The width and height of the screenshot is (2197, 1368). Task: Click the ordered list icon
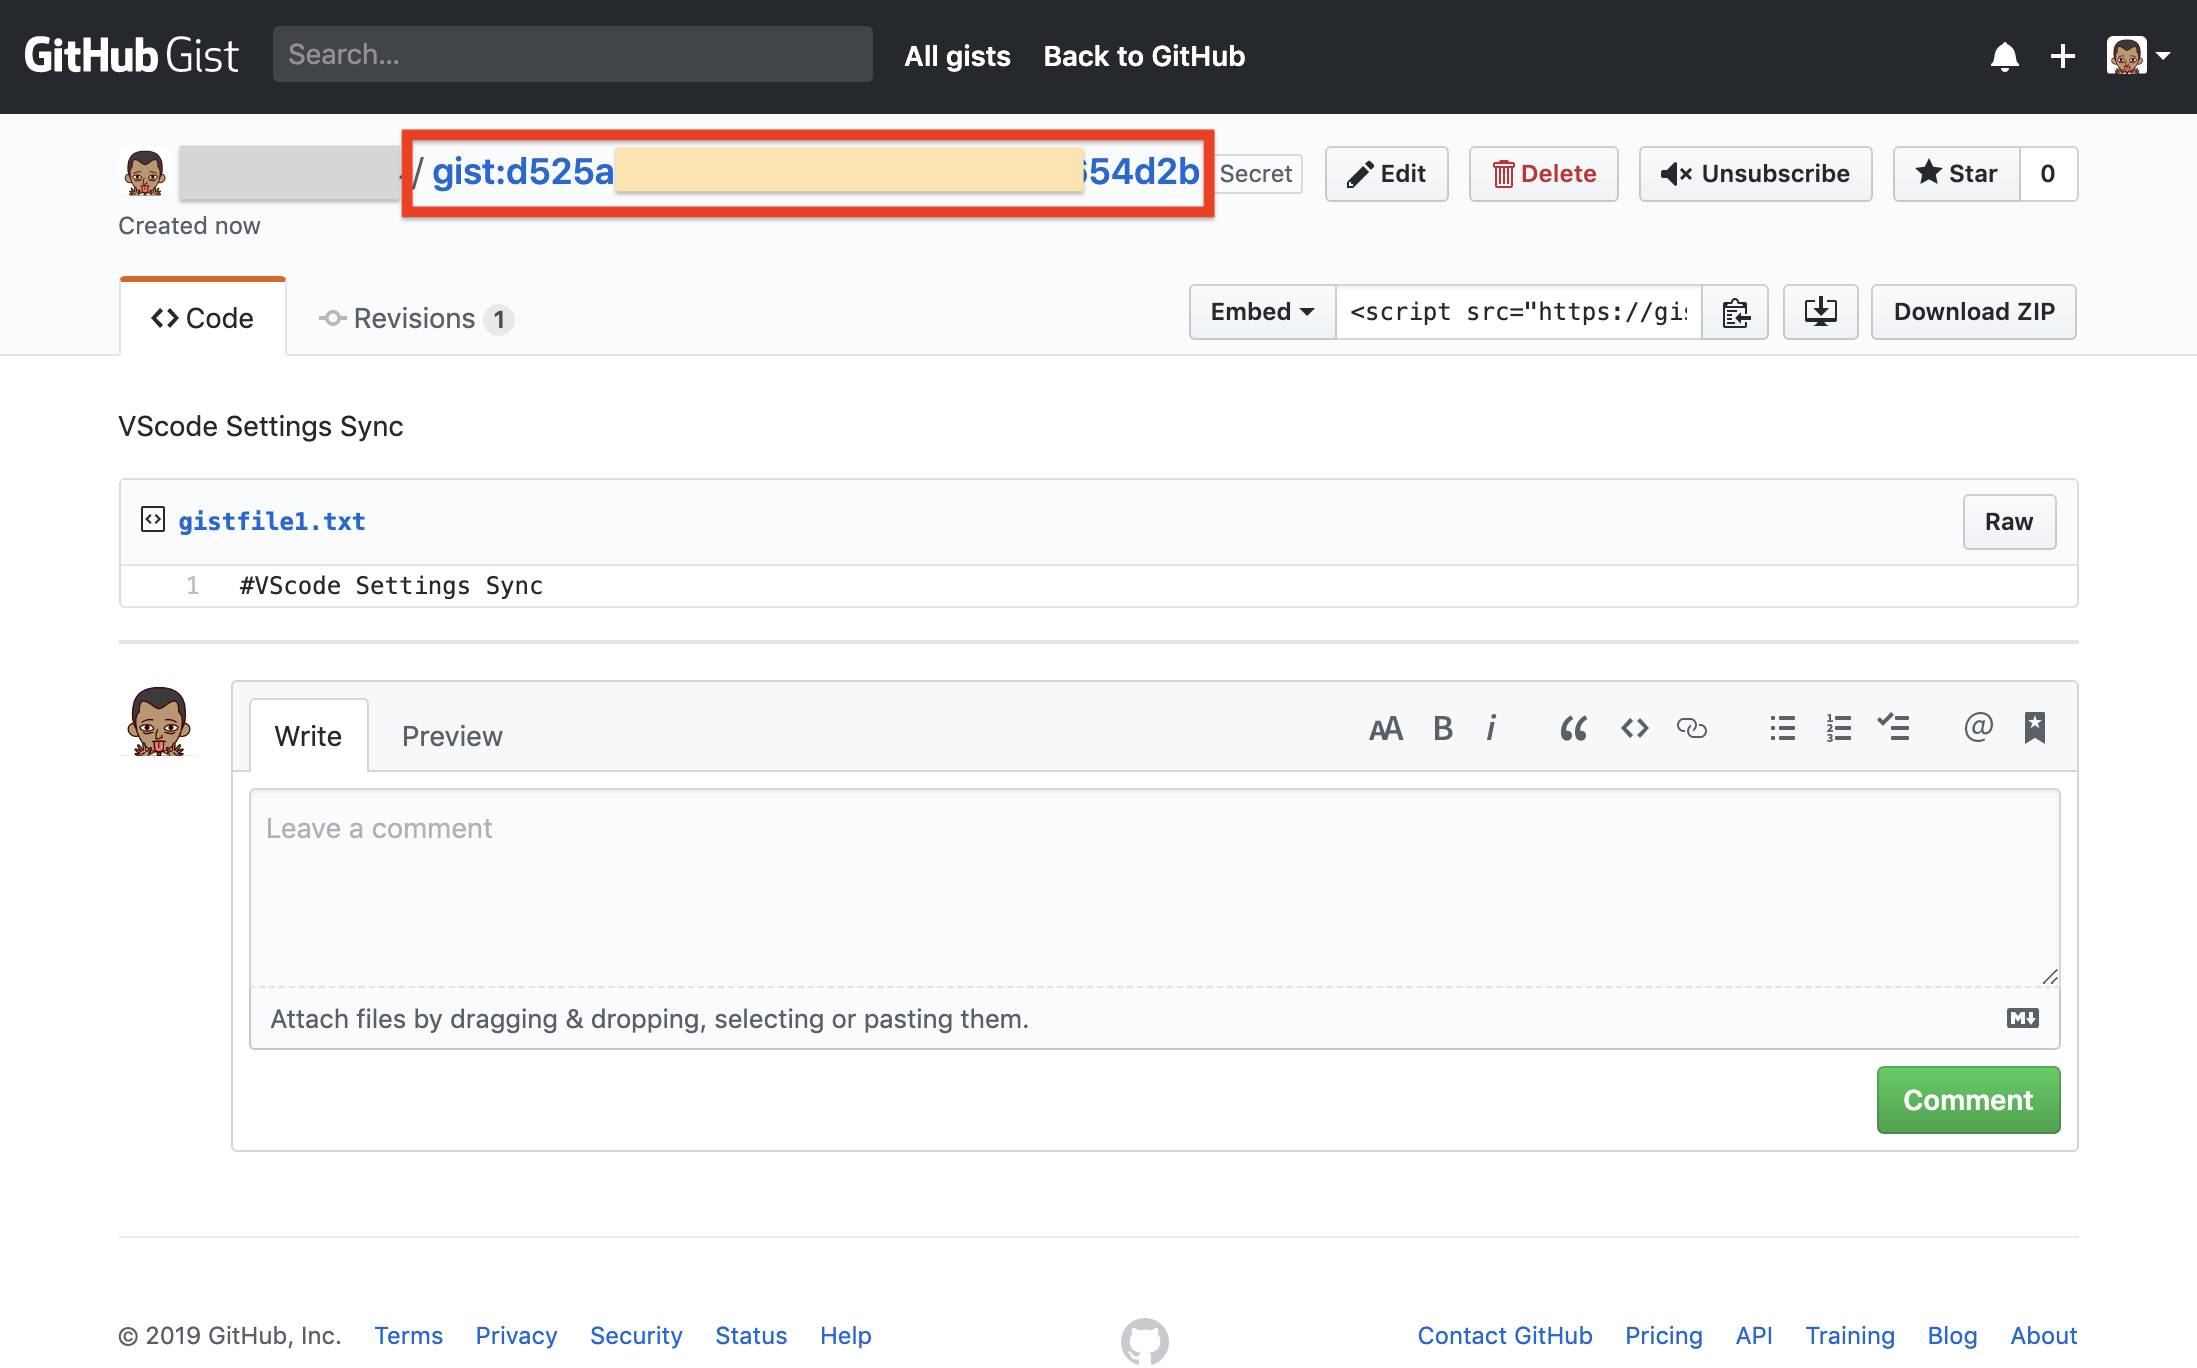click(x=1836, y=725)
